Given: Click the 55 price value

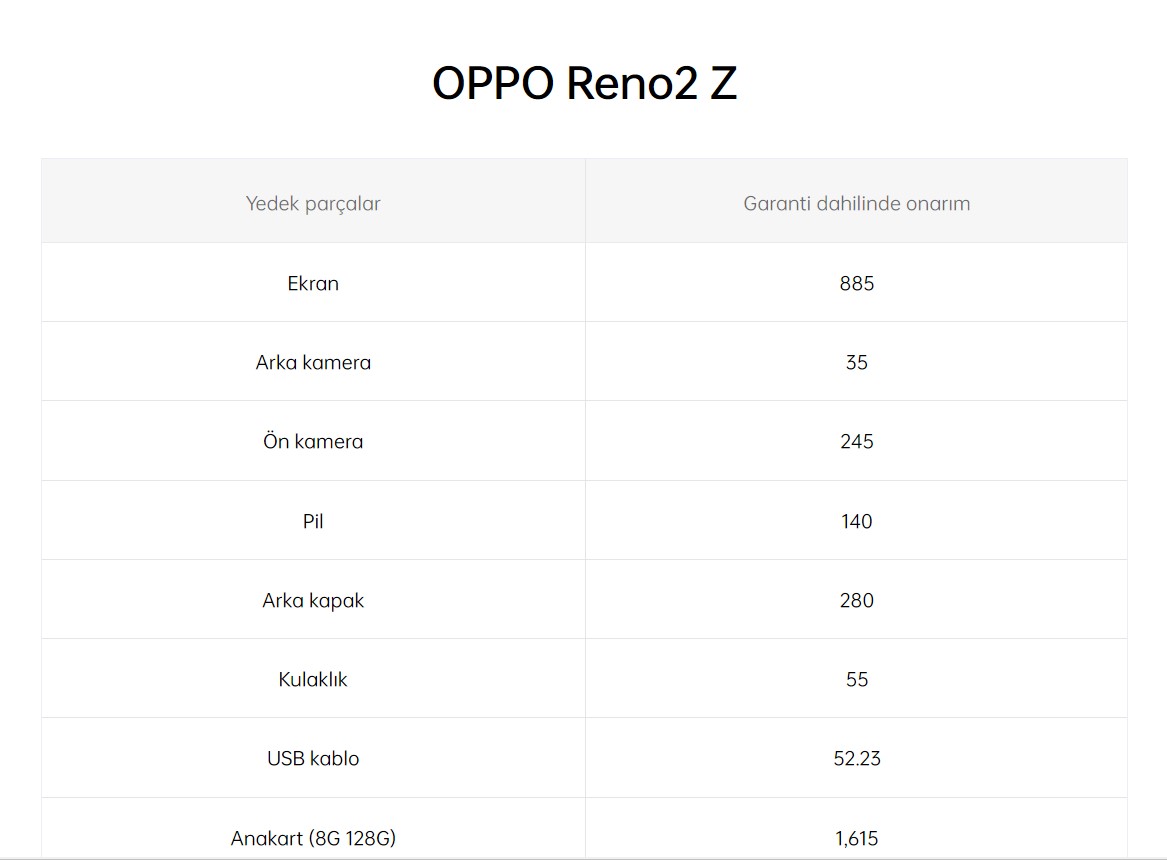Looking at the screenshot, I should [x=857, y=679].
